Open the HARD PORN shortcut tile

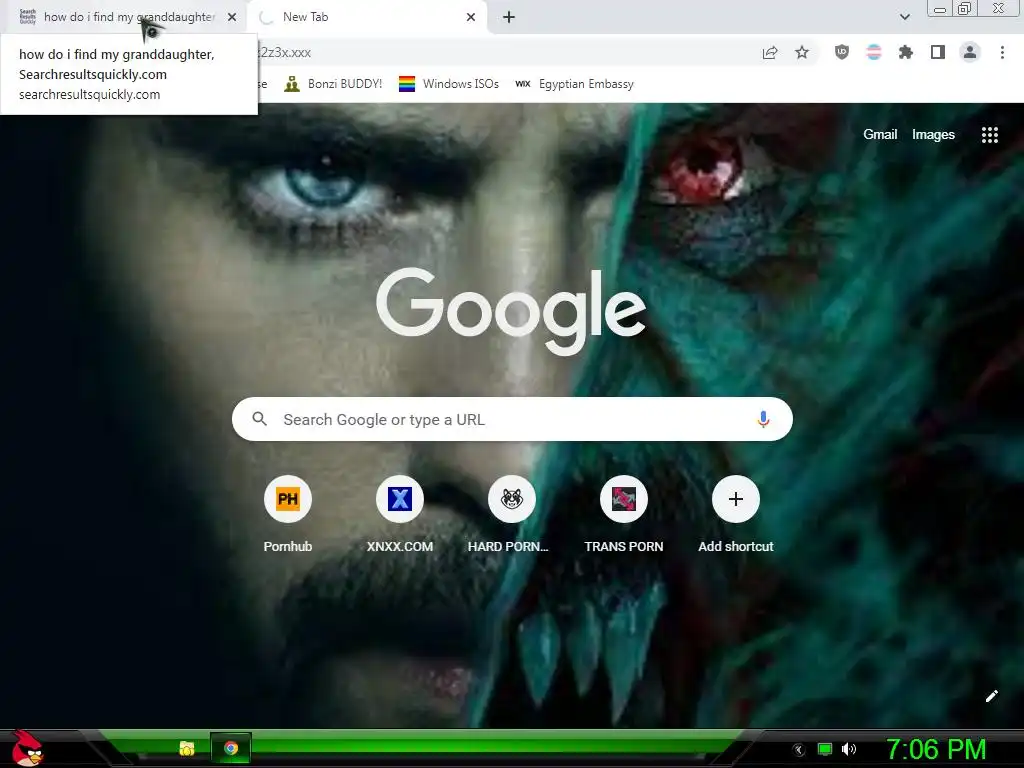[511, 515]
